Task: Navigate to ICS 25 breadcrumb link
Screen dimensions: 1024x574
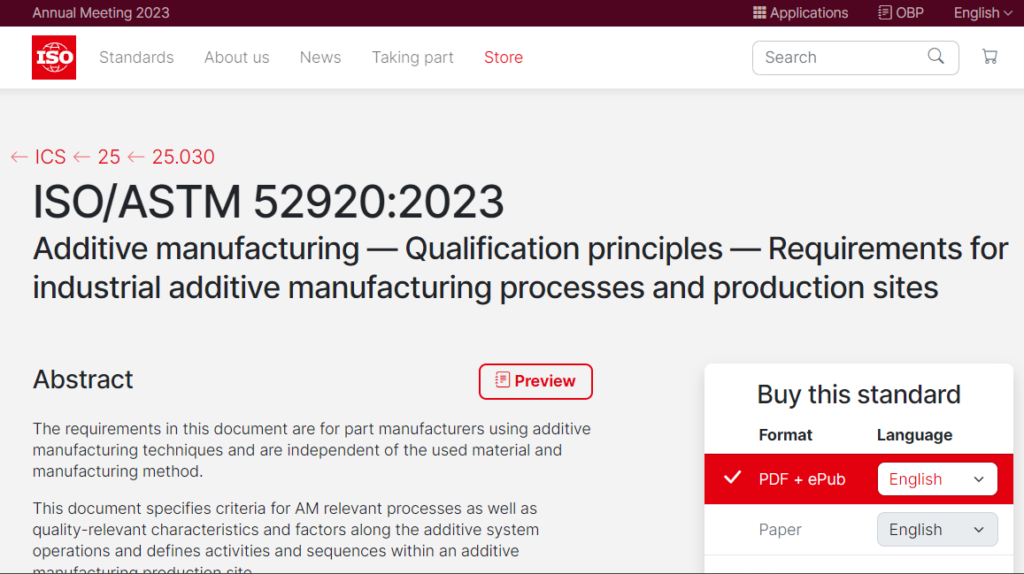Action: coord(109,157)
